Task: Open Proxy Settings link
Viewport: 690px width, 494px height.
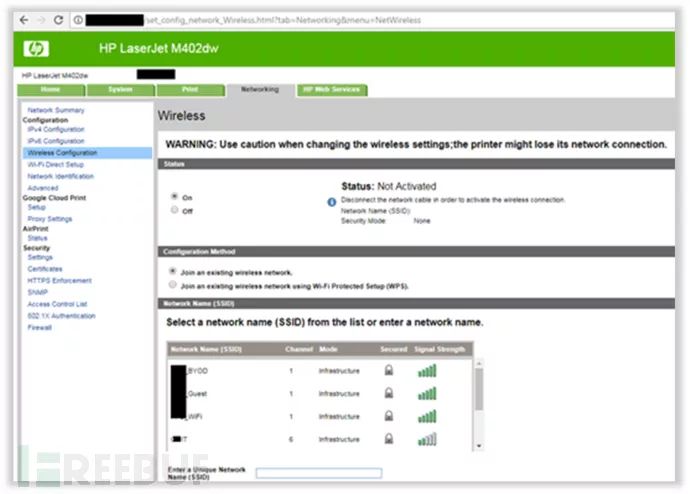Action: 50,219
